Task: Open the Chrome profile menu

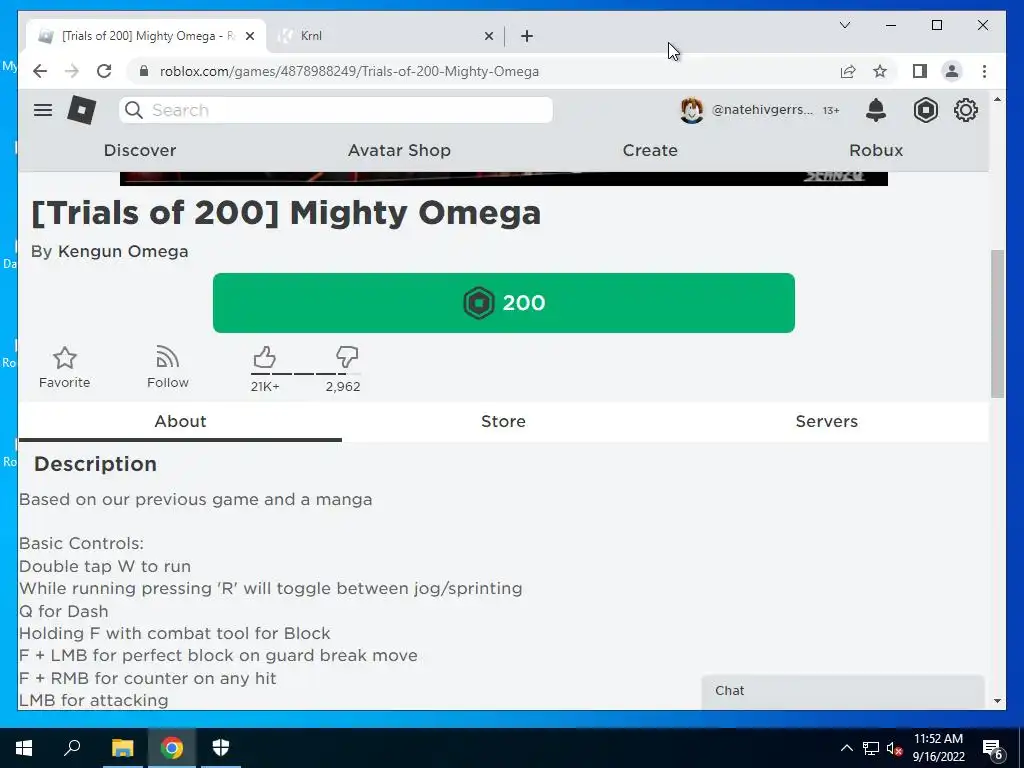Action: [x=952, y=71]
